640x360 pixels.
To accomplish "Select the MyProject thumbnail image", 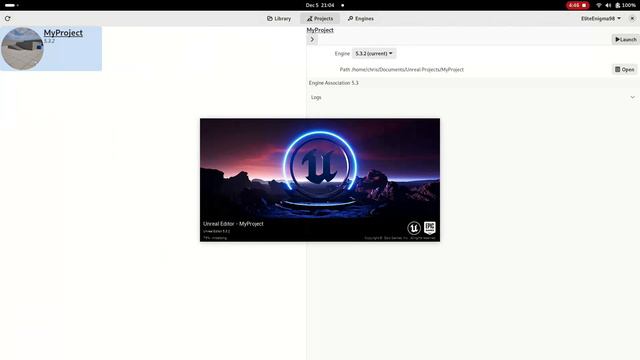I will tap(22, 49).
